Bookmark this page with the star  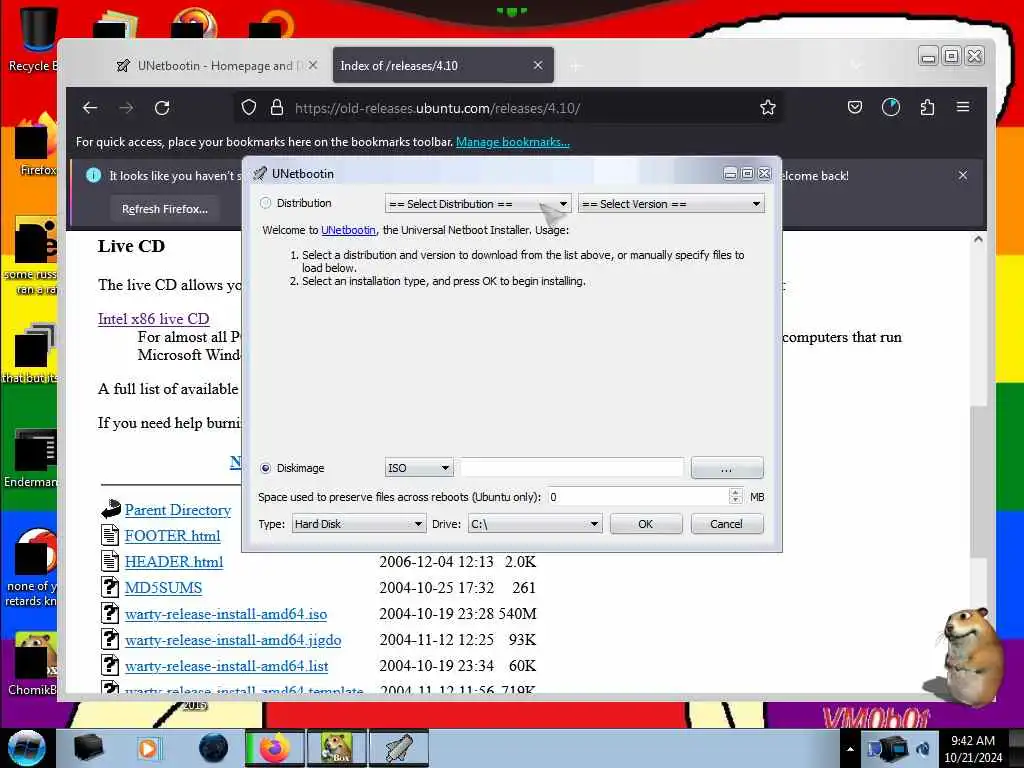[768, 108]
